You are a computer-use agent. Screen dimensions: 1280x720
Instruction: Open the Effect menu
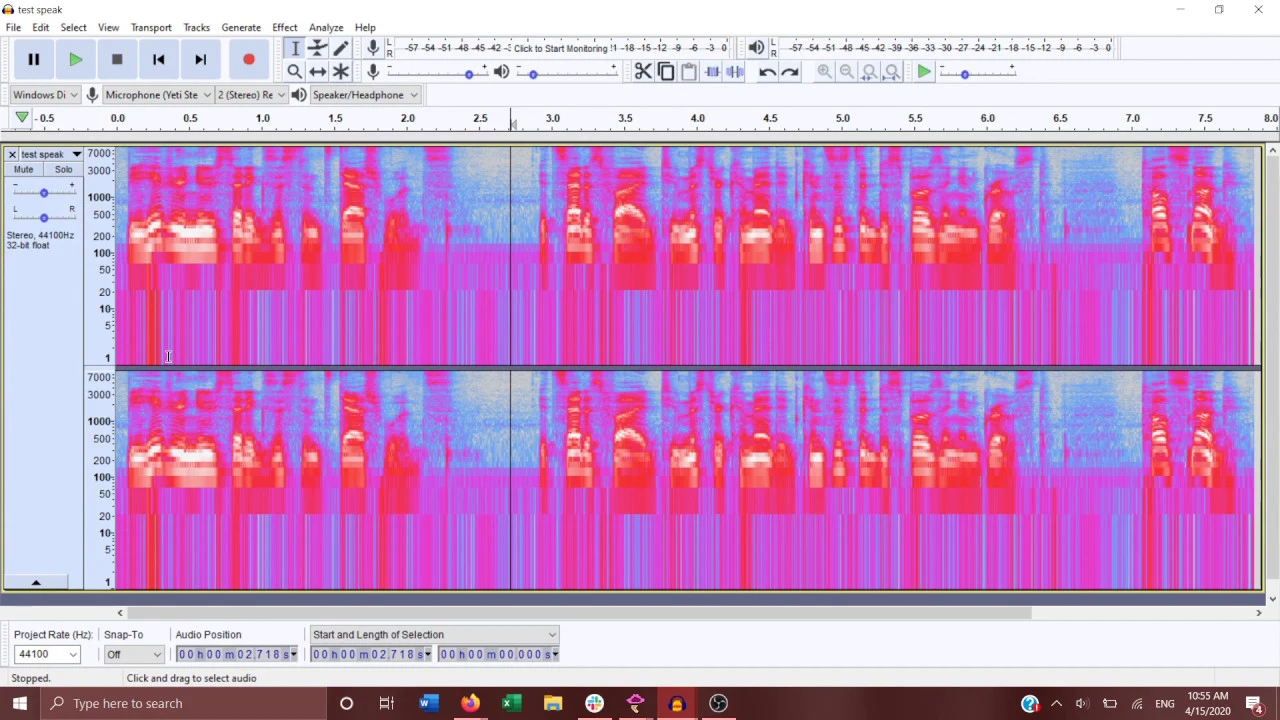coord(285,28)
